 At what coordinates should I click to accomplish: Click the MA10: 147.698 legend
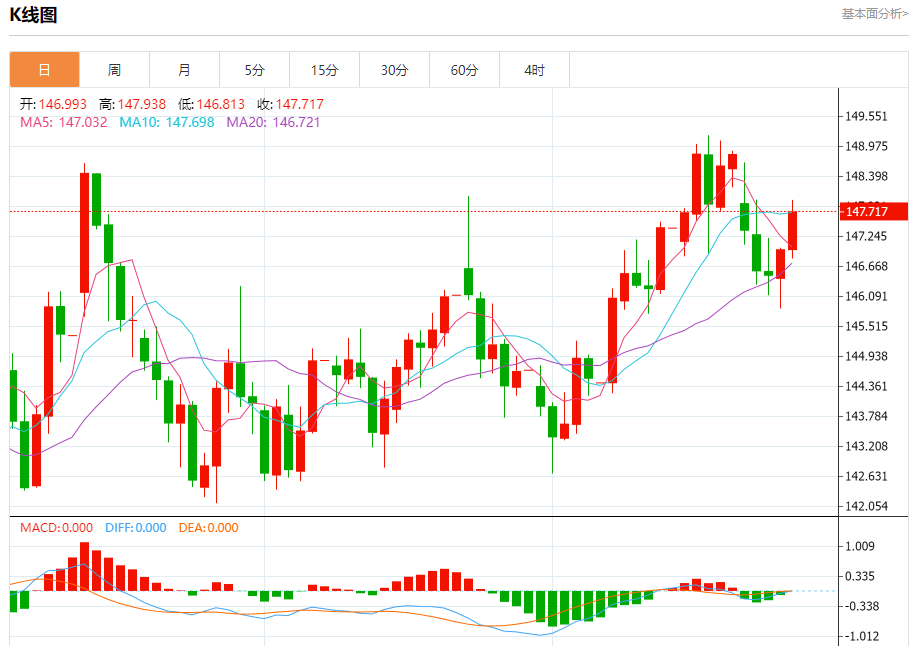coord(167,122)
